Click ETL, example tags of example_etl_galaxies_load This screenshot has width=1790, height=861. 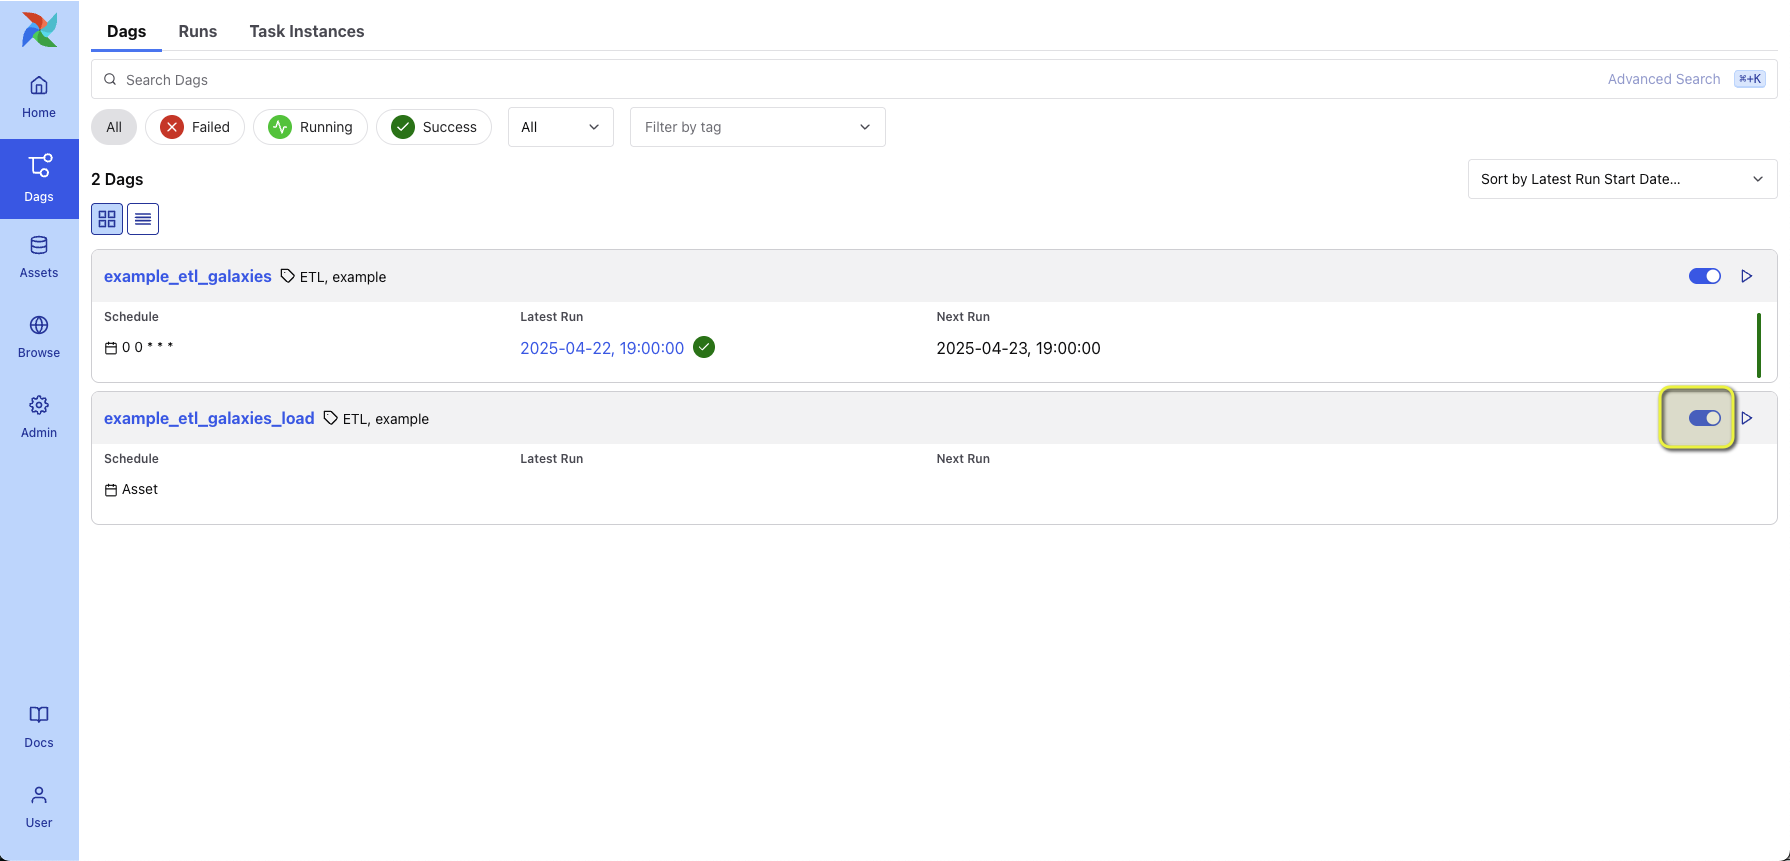(x=386, y=419)
